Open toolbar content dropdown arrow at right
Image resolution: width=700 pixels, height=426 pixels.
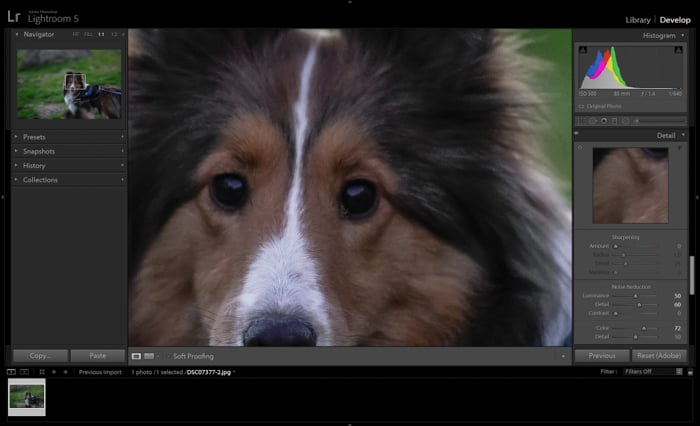point(563,356)
